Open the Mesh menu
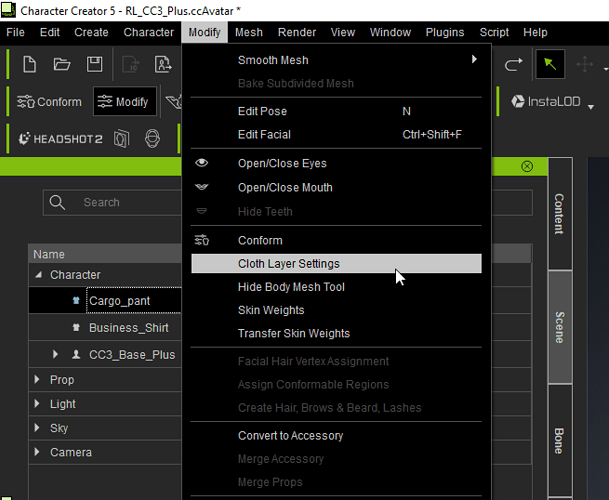This screenshot has width=609, height=500. coord(249,32)
